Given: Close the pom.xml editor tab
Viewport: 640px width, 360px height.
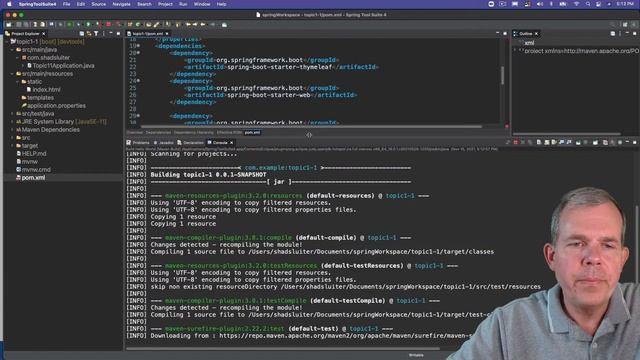Looking at the screenshot, I should 167,34.
